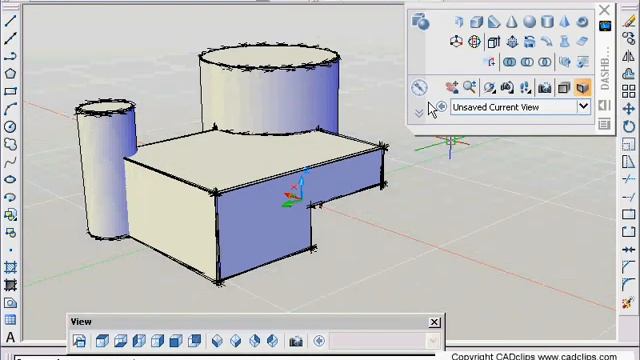Create a Box solid from dashboard
The width and height of the screenshot is (640, 360).
coord(476,22)
